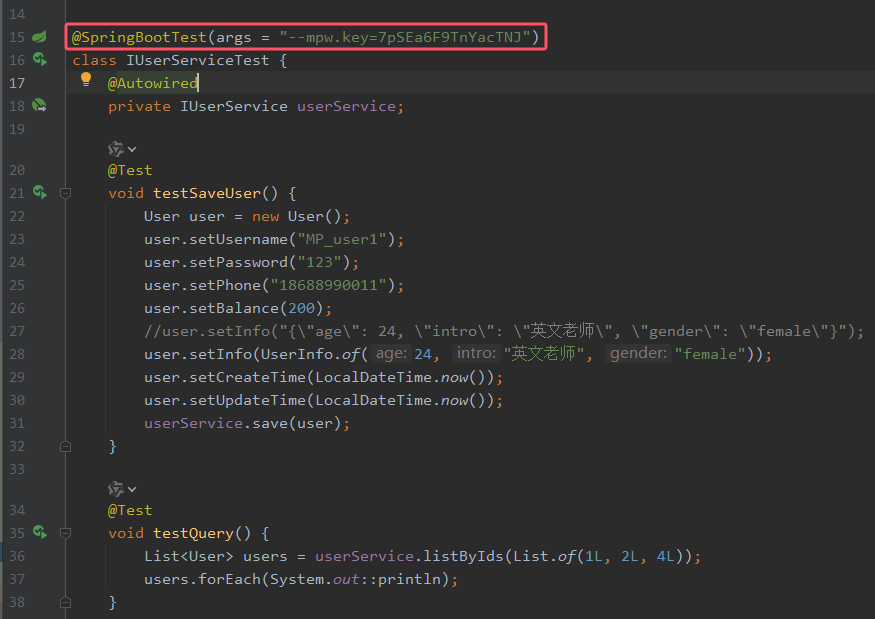The image size is (875, 619).
Task: Click the "123" password string
Action: point(320,262)
